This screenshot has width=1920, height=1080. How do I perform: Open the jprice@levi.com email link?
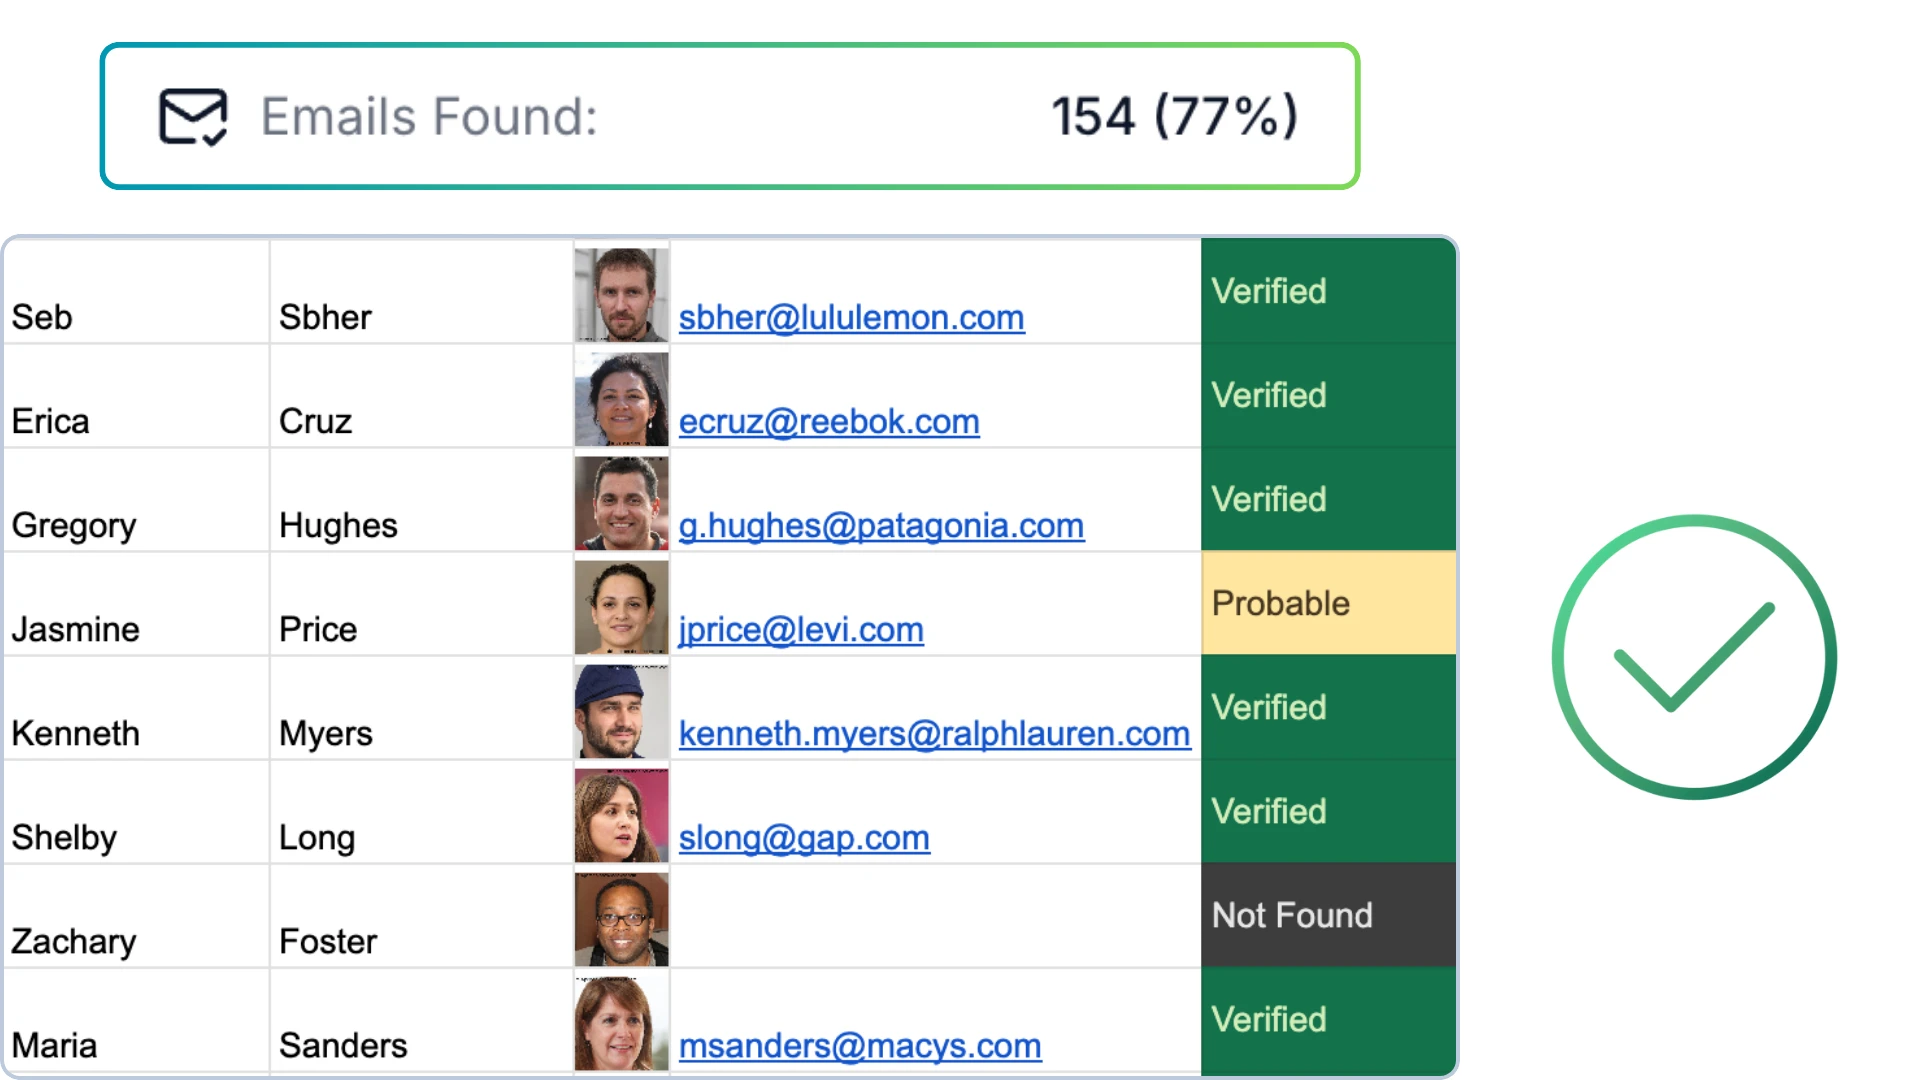pyautogui.click(x=801, y=630)
